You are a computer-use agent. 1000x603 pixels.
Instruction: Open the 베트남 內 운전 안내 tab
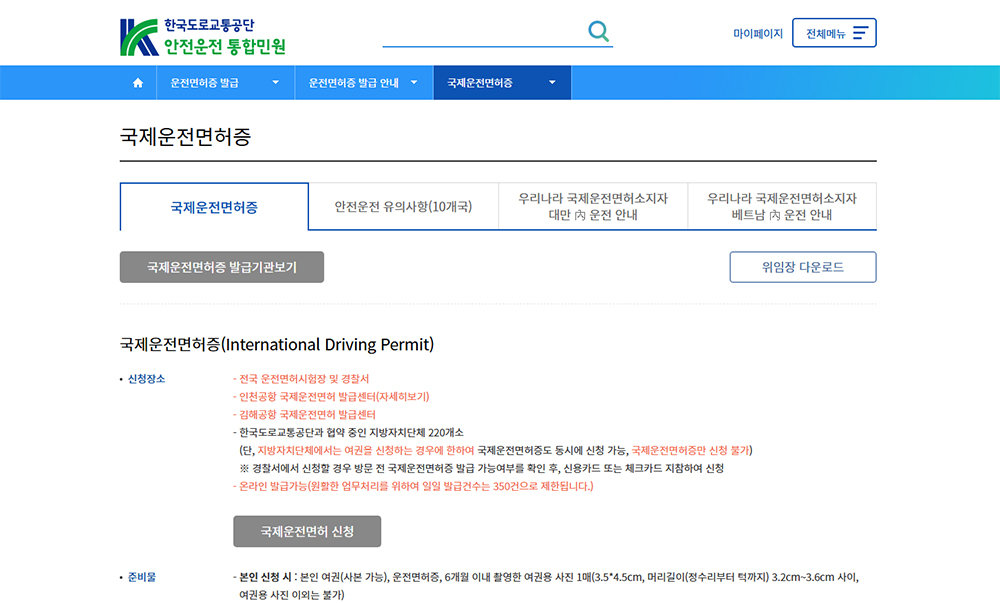[x=781, y=207]
